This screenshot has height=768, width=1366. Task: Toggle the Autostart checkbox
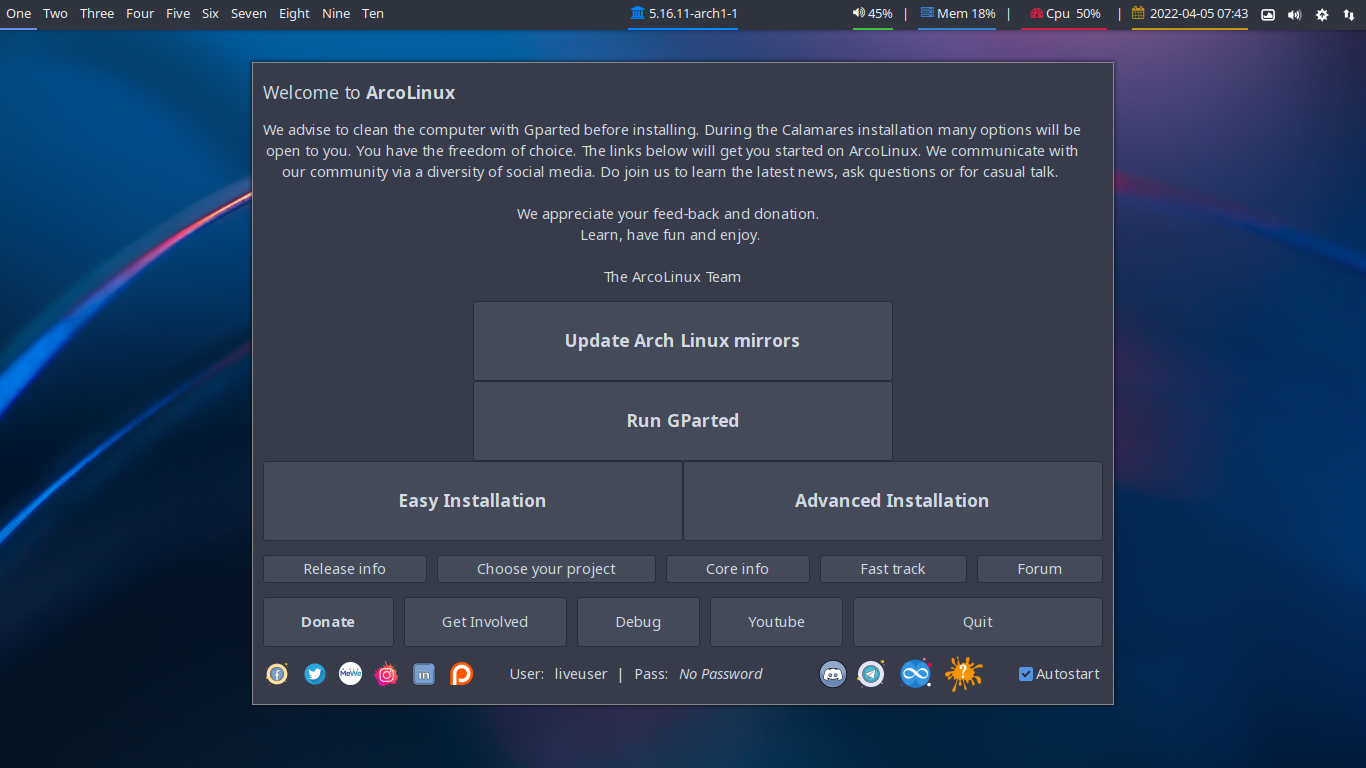1026,674
